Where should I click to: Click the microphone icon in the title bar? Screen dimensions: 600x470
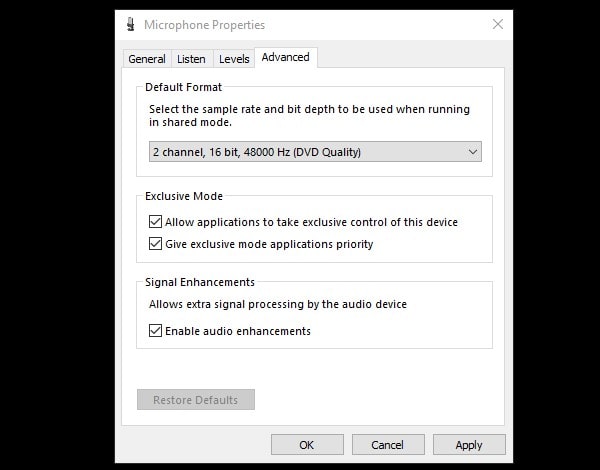pos(131,24)
